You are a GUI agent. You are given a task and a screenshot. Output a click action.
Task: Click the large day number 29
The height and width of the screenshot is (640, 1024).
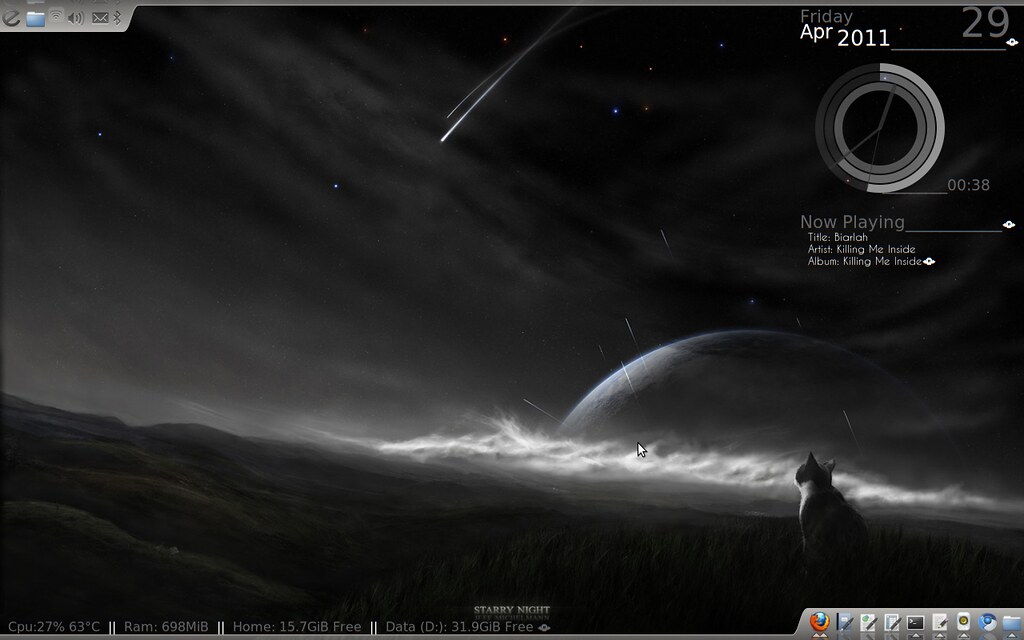click(x=986, y=23)
